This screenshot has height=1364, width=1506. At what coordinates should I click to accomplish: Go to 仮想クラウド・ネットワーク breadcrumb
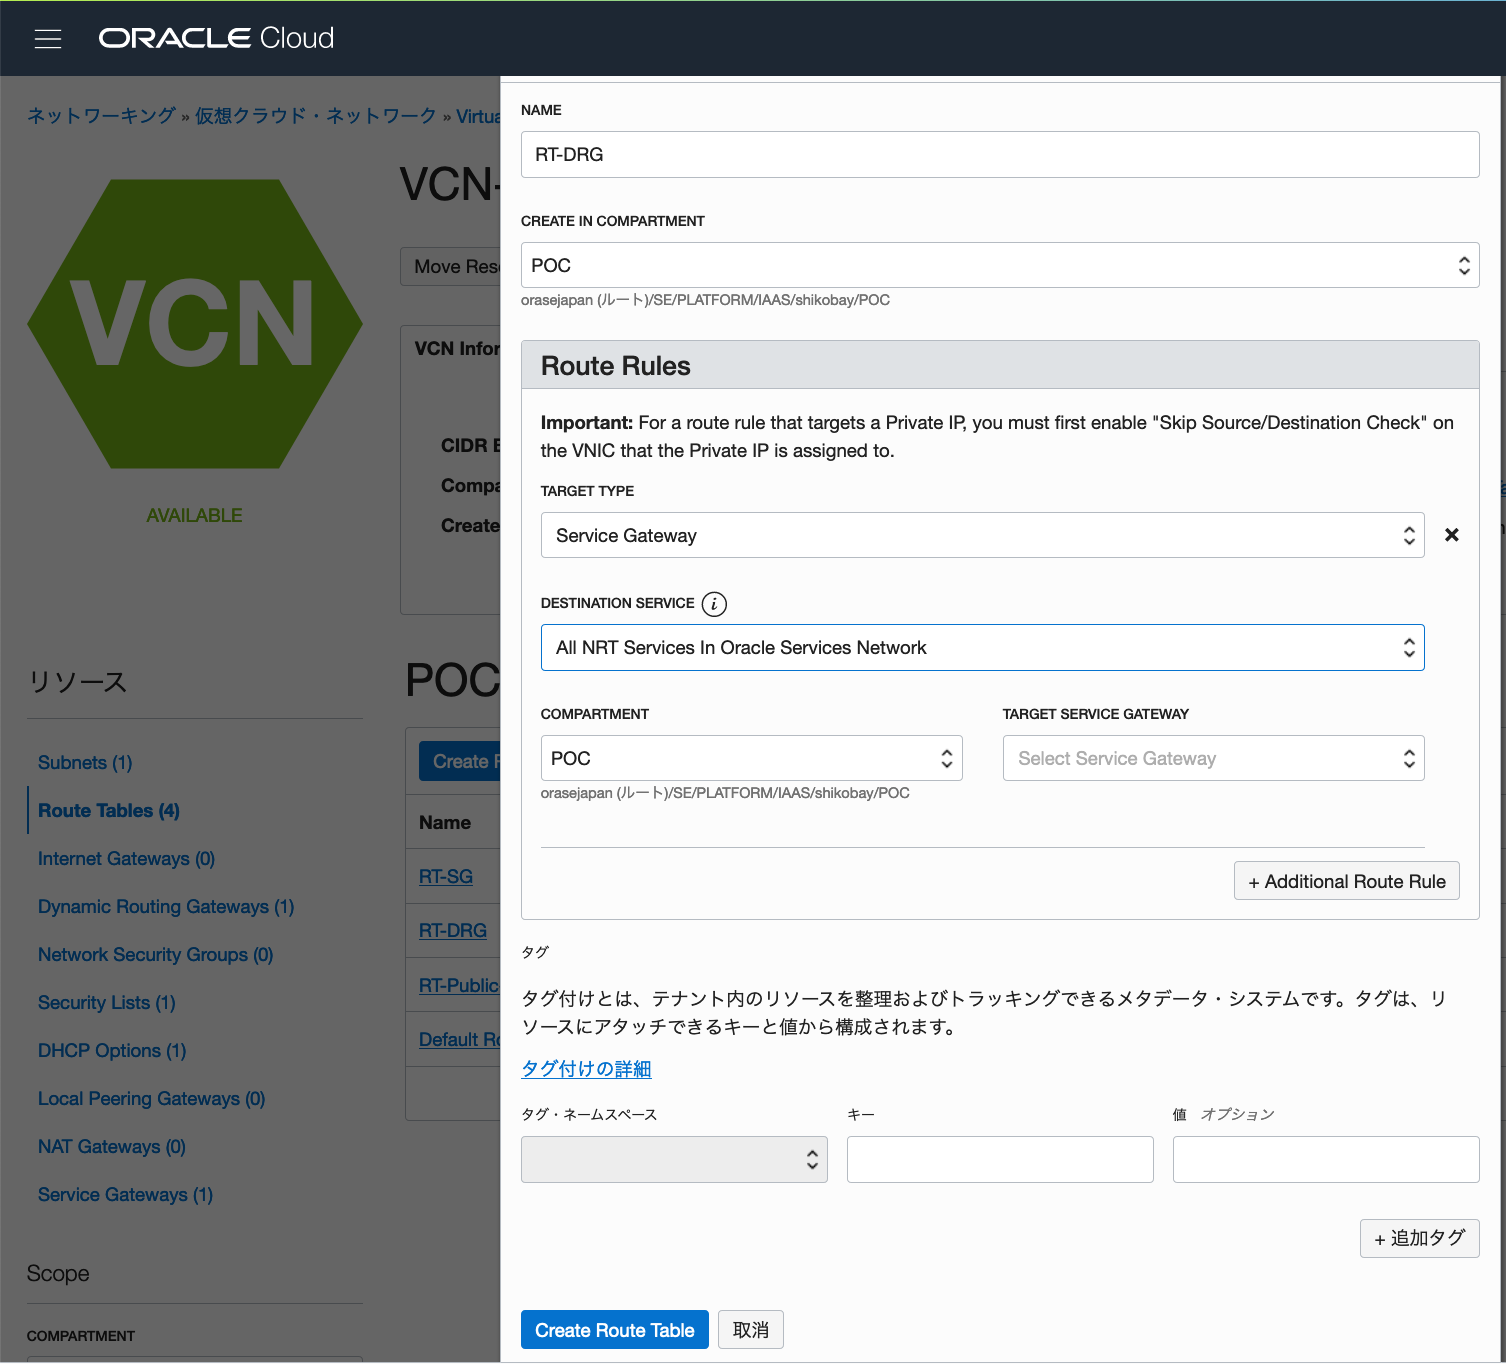tap(316, 116)
